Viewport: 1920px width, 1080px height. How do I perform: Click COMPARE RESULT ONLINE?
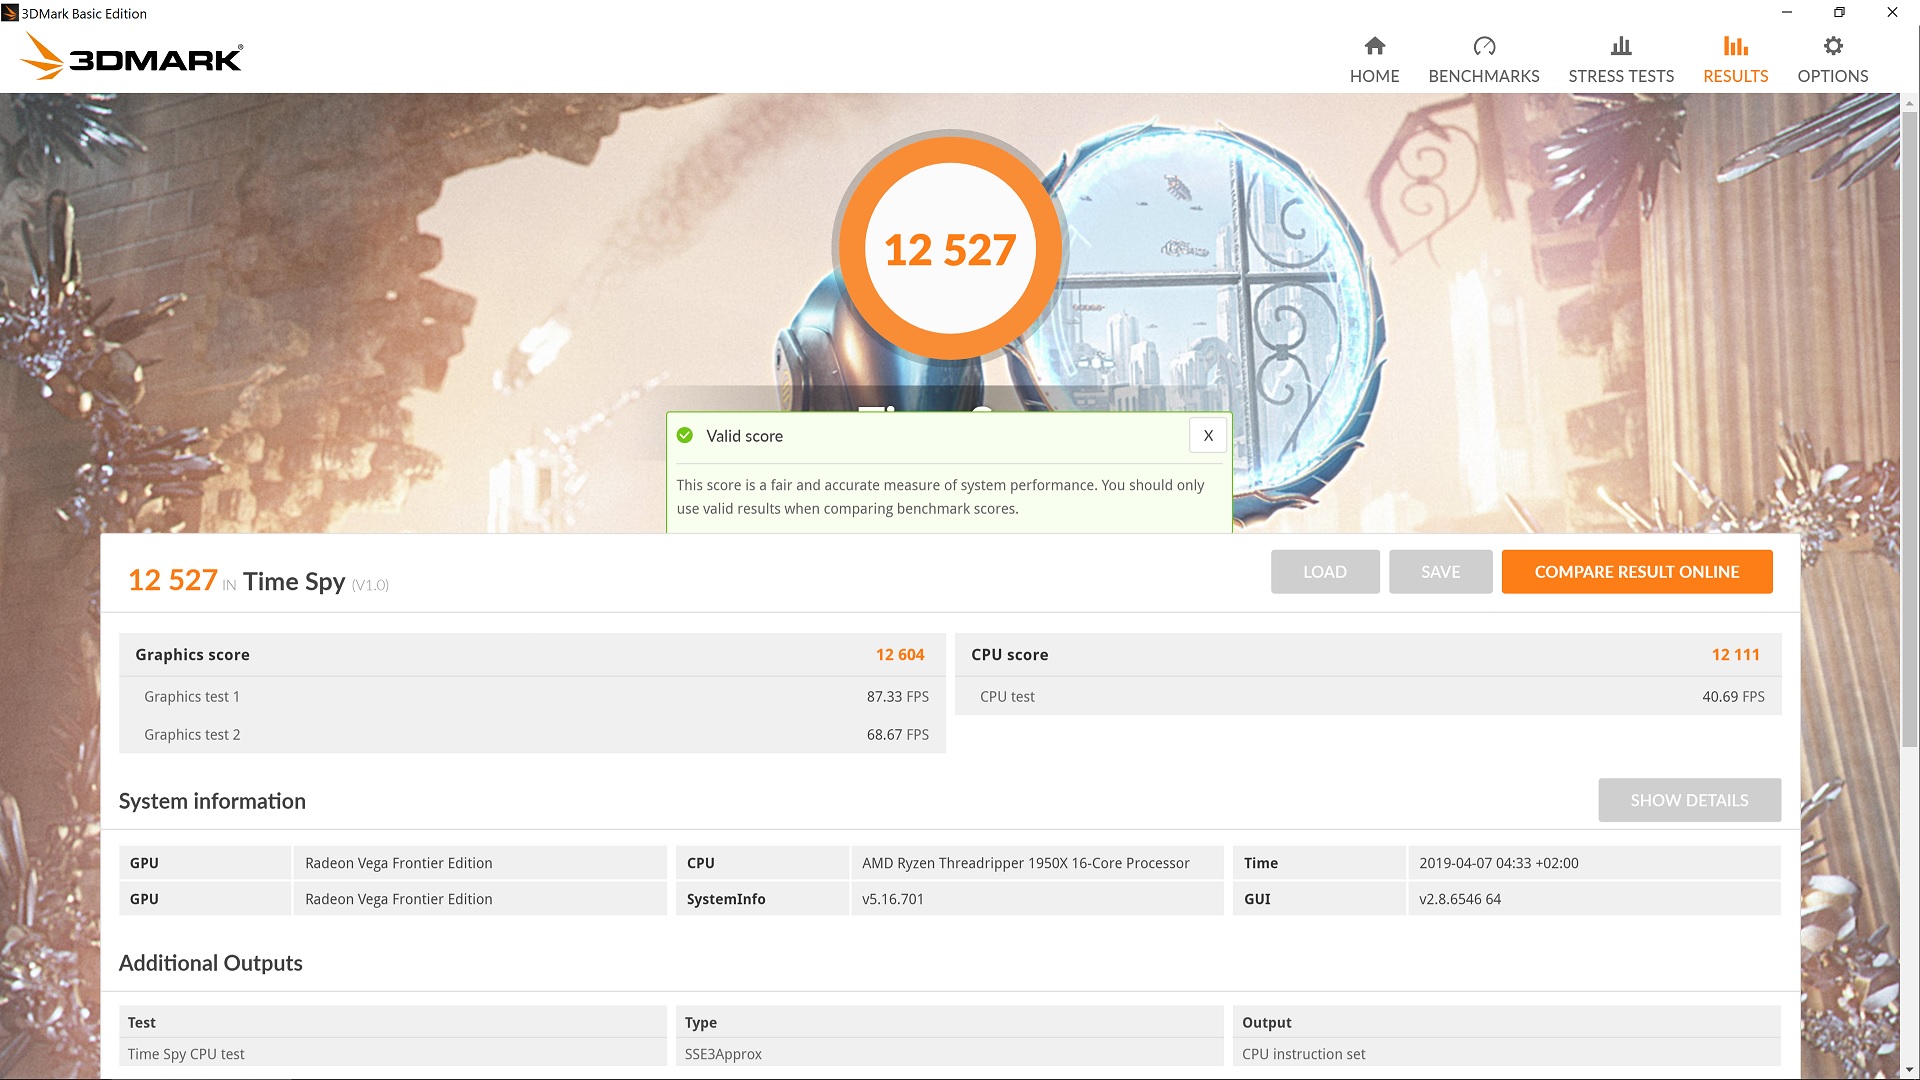coord(1637,572)
